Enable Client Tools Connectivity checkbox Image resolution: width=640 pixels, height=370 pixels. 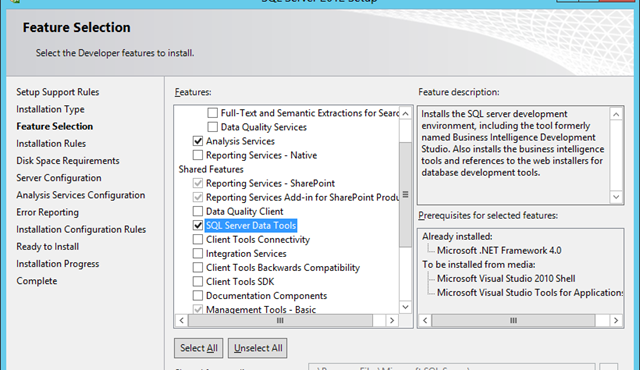(x=198, y=239)
